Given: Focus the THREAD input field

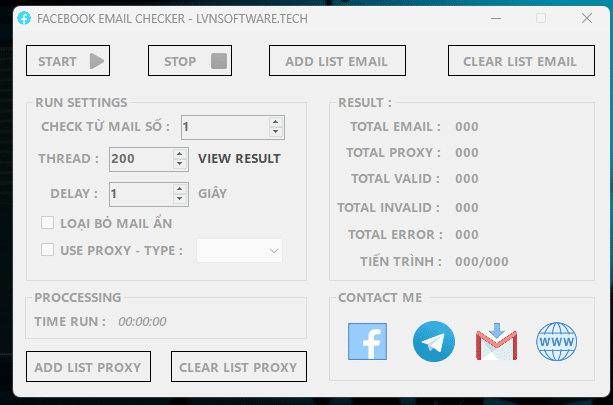Looking at the screenshot, I should click(x=142, y=159).
